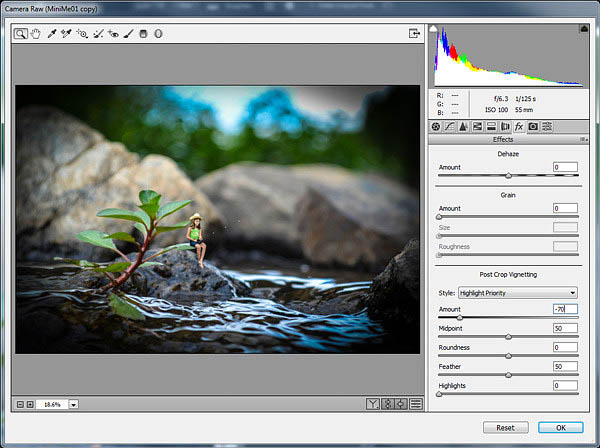Switch to the Lens Corrections tab
Screen dimensions: 600x448
pos(505,127)
